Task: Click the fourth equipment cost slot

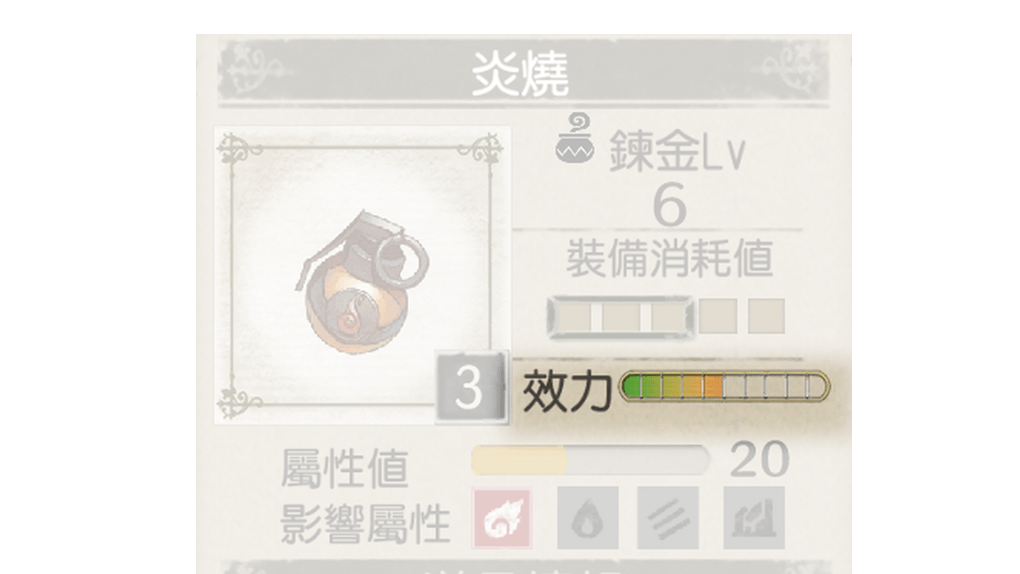Action: [x=718, y=316]
